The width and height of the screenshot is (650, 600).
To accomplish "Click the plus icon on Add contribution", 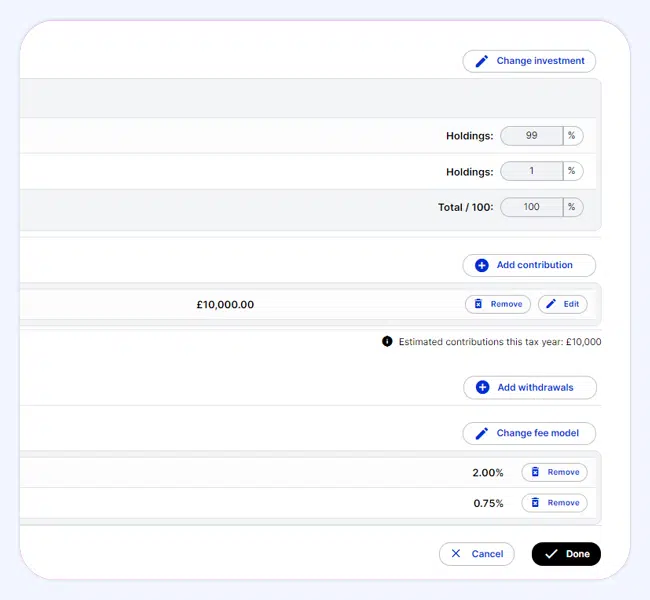I will pyautogui.click(x=482, y=265).
